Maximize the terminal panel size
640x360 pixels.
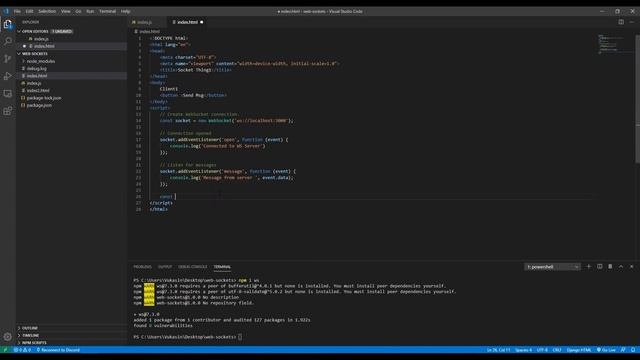[x=621, y=267]
